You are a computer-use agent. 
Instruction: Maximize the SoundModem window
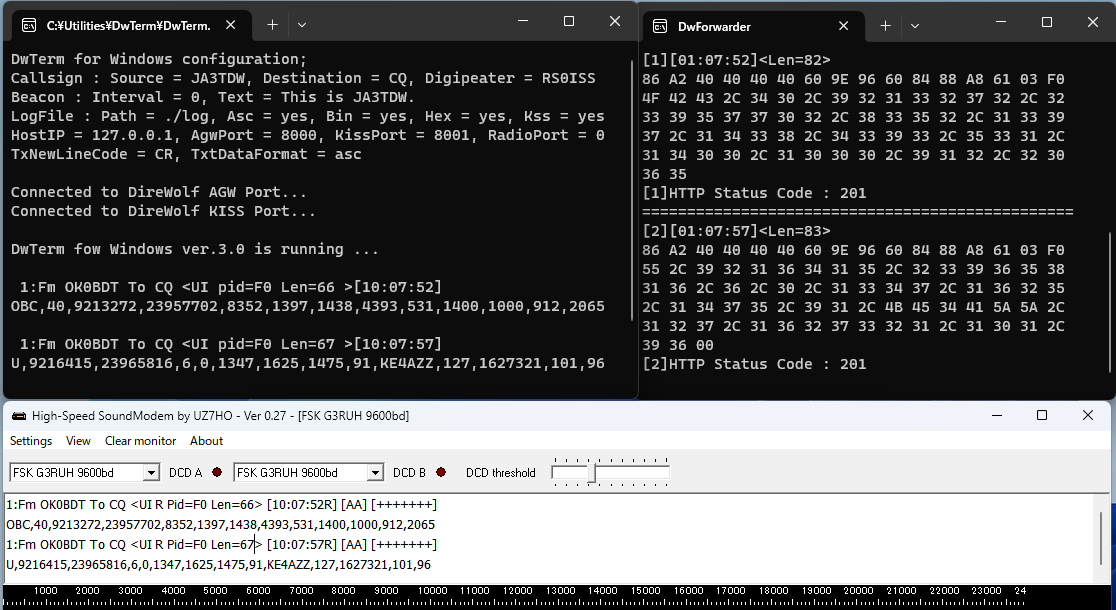click(x=1042, y=415)
